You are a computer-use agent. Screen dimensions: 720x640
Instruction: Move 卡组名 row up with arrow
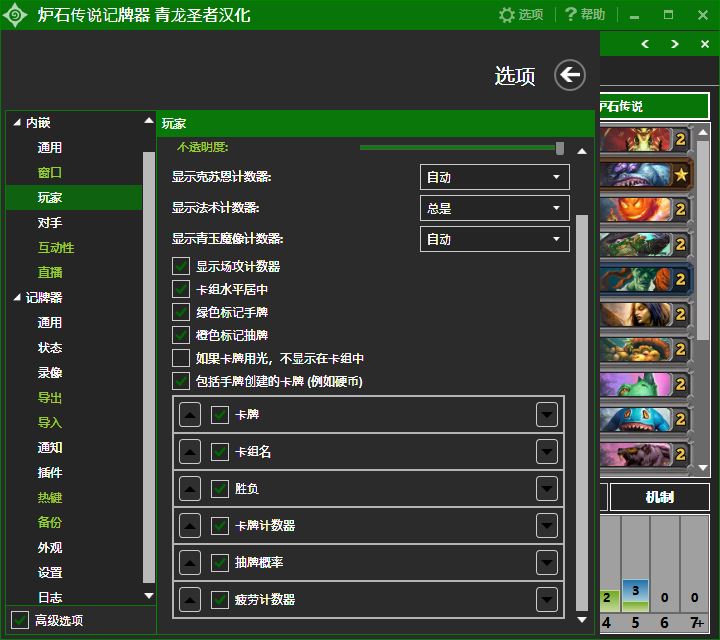click(190, 452)
